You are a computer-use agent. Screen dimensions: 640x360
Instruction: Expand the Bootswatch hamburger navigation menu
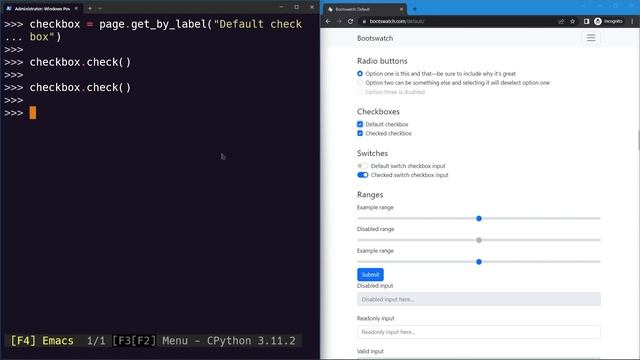point(591,38)
